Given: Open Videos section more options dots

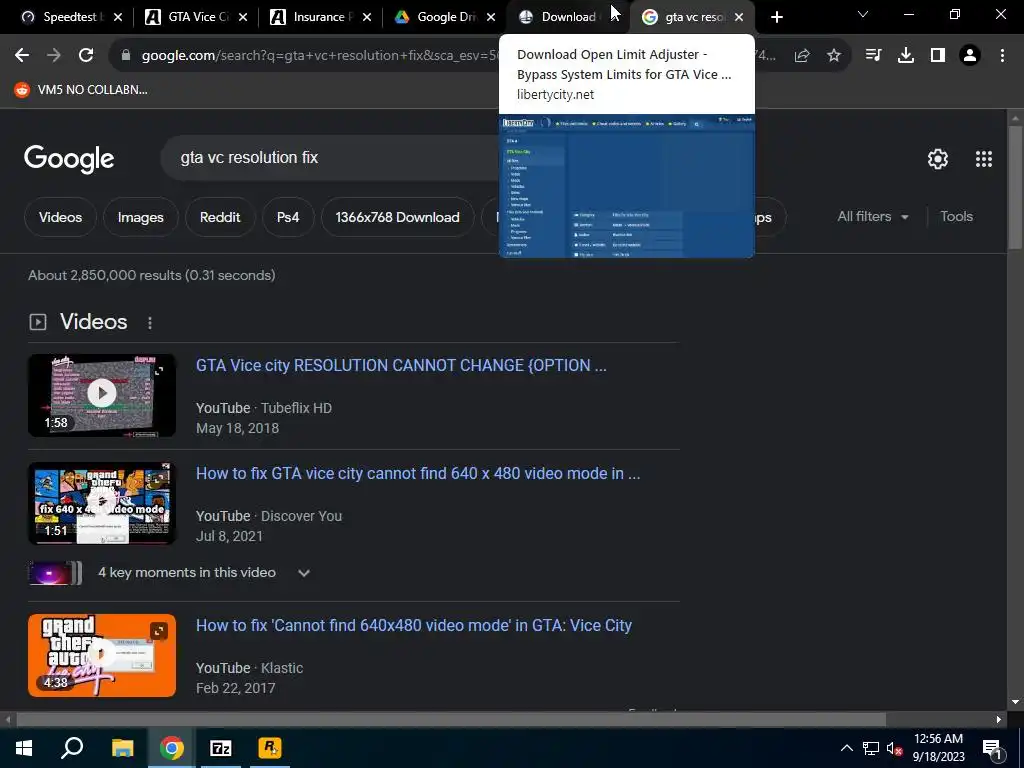Looking at the screenshot, I should click(150, 323).
